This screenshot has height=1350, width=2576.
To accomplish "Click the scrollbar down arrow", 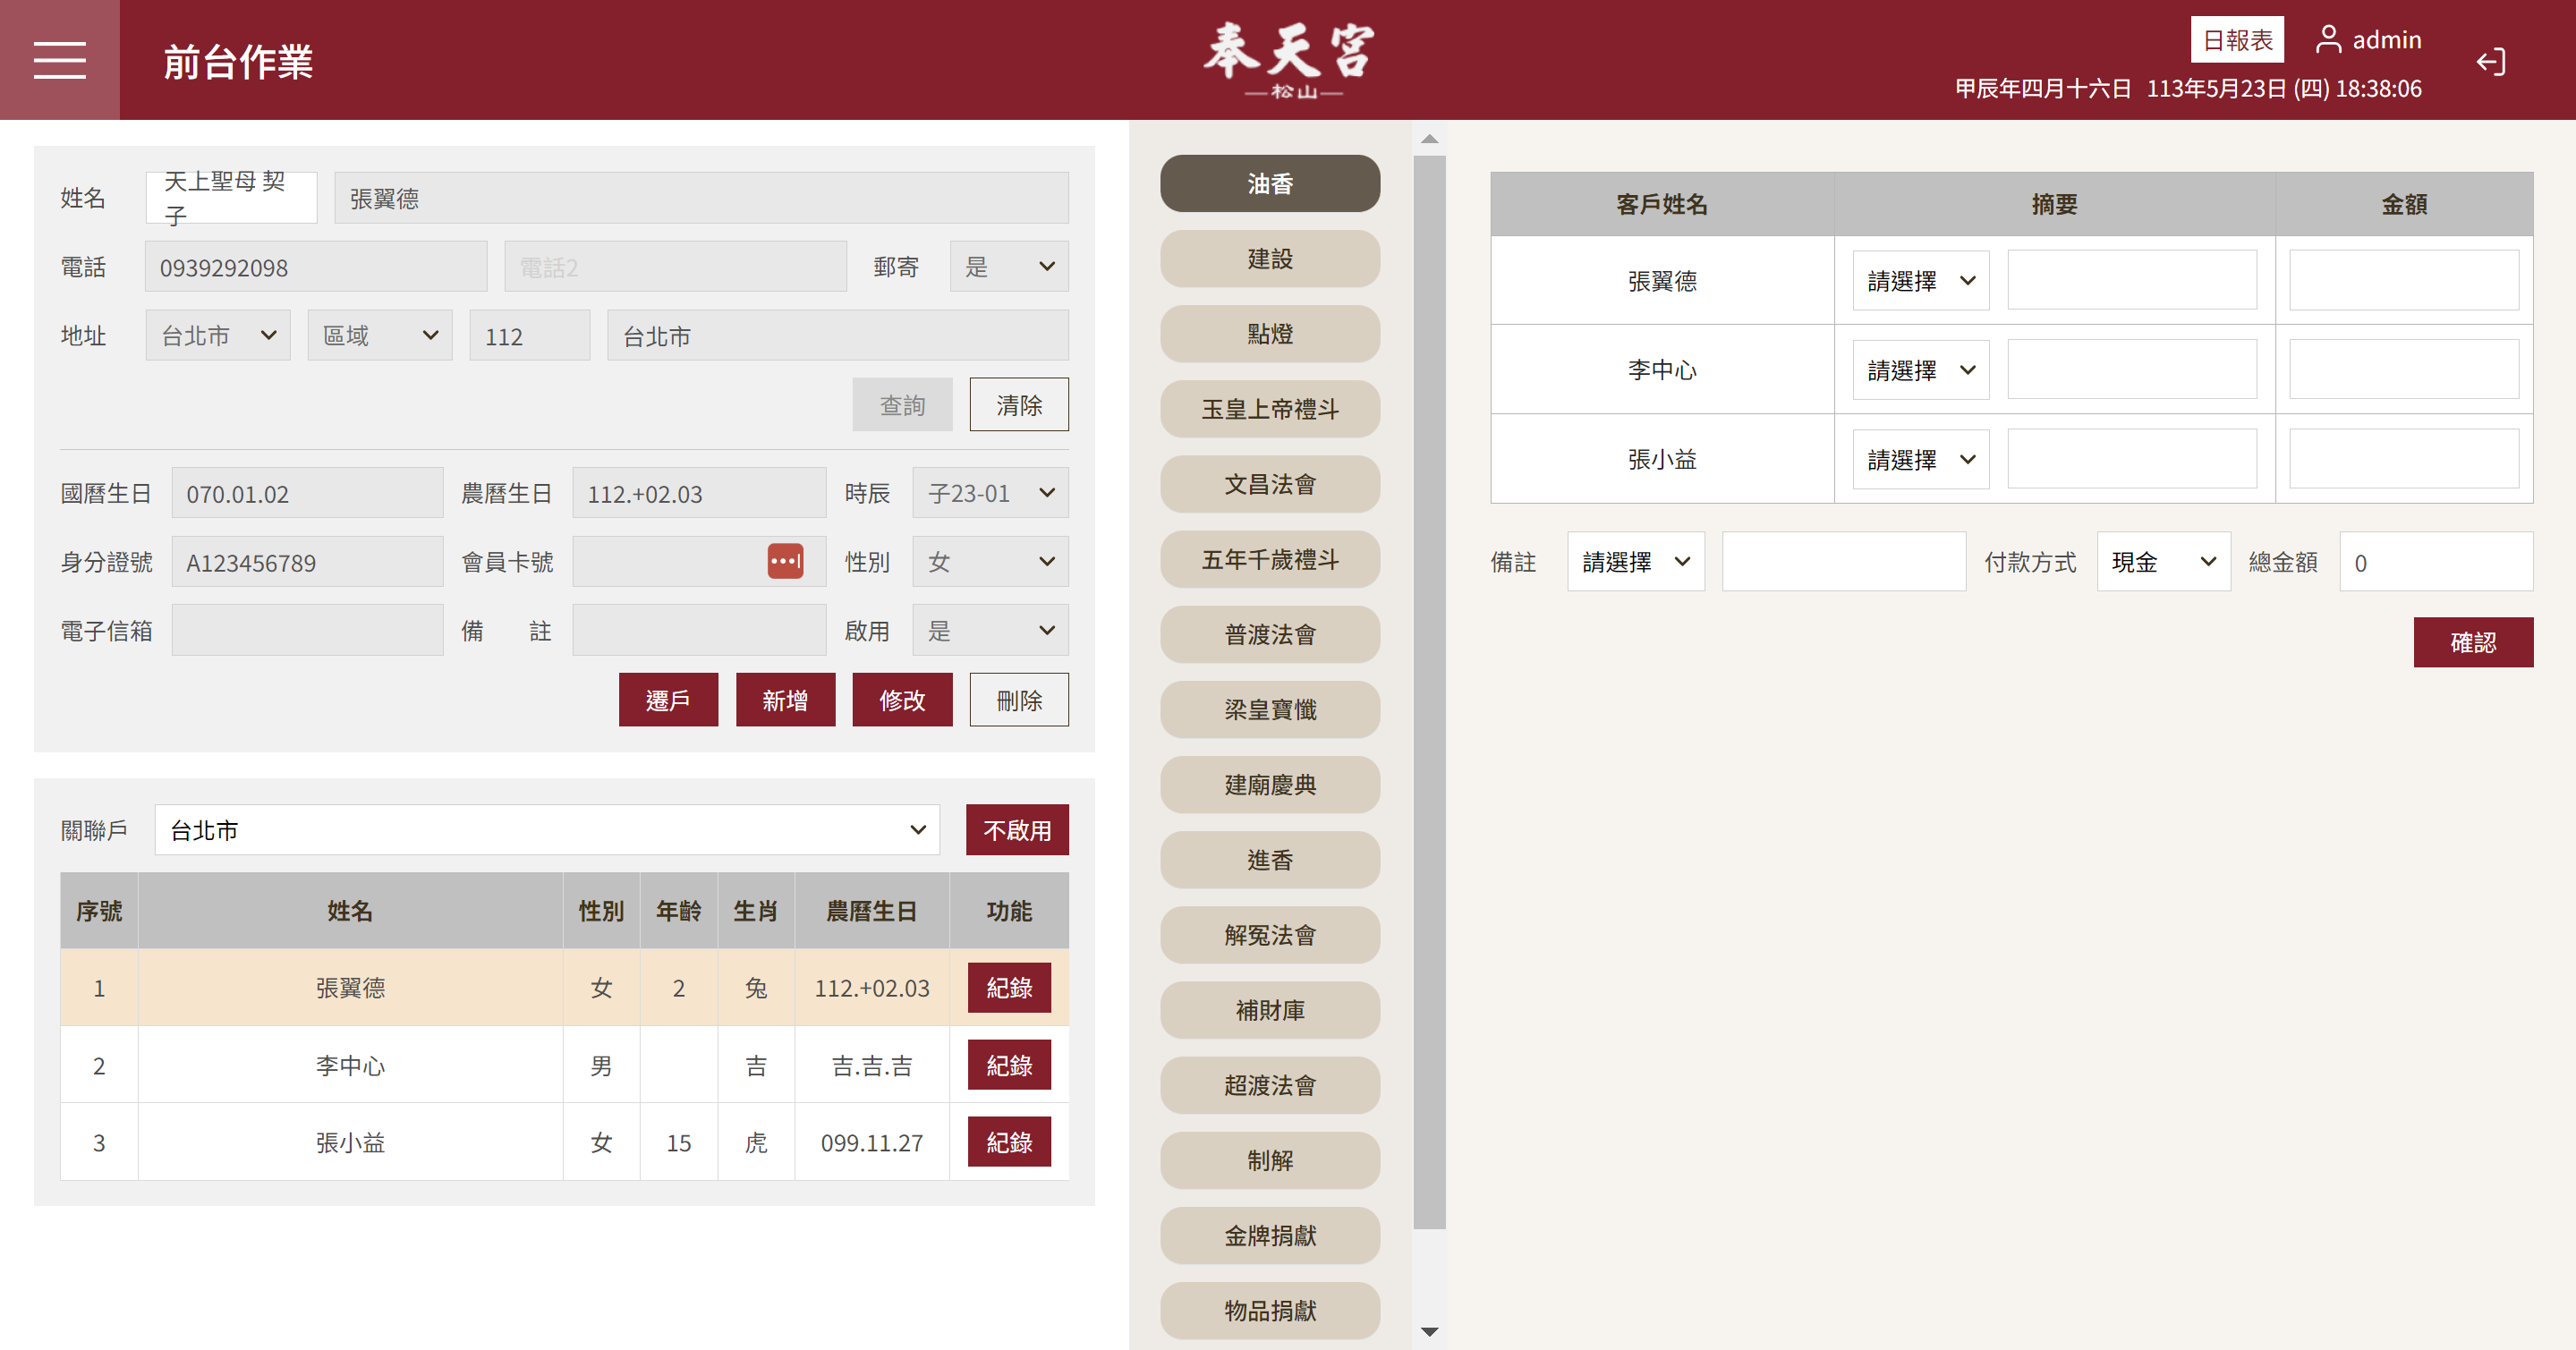I will (1429, 1331).
